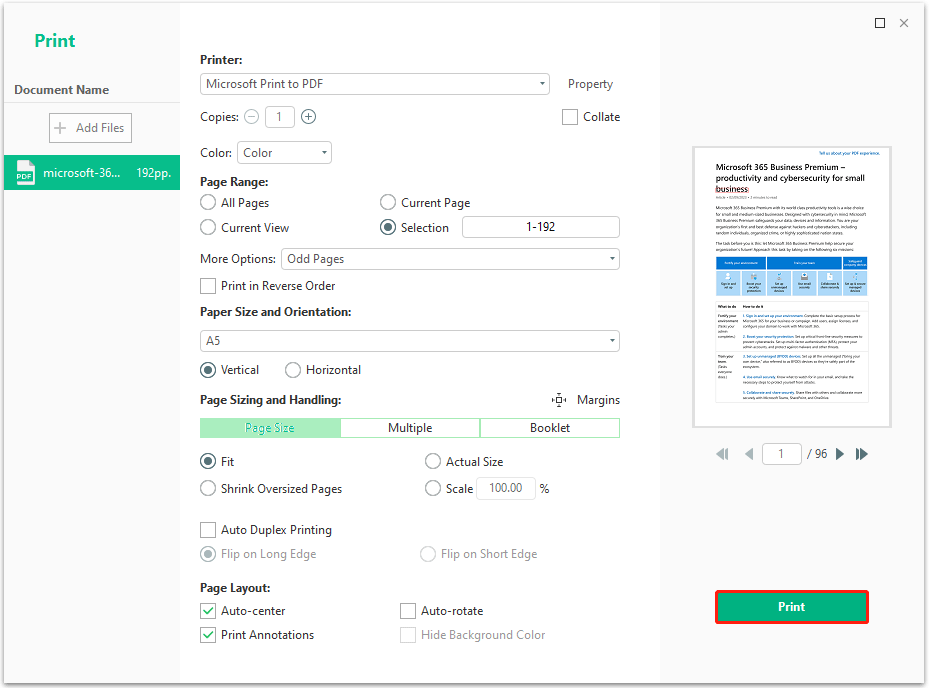Open the Color mode dropdown
Viewport: 929px width, 688px height.
[x=284, y=153]
